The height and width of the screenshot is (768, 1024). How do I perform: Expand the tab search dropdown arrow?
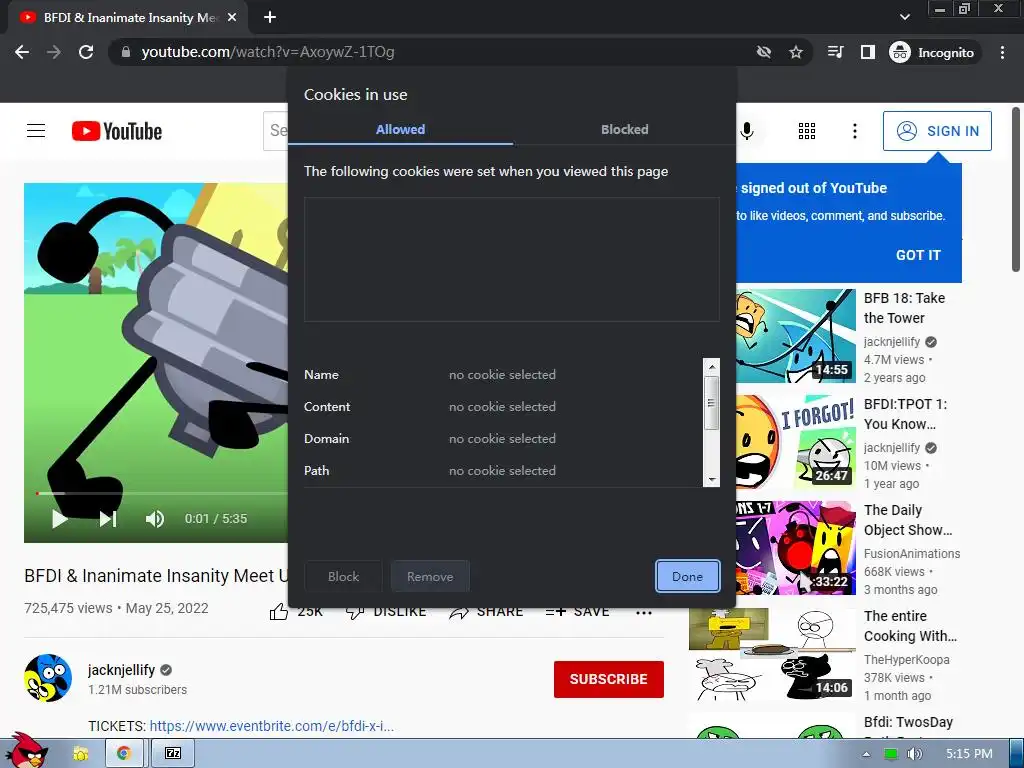[x=904, y=17]
